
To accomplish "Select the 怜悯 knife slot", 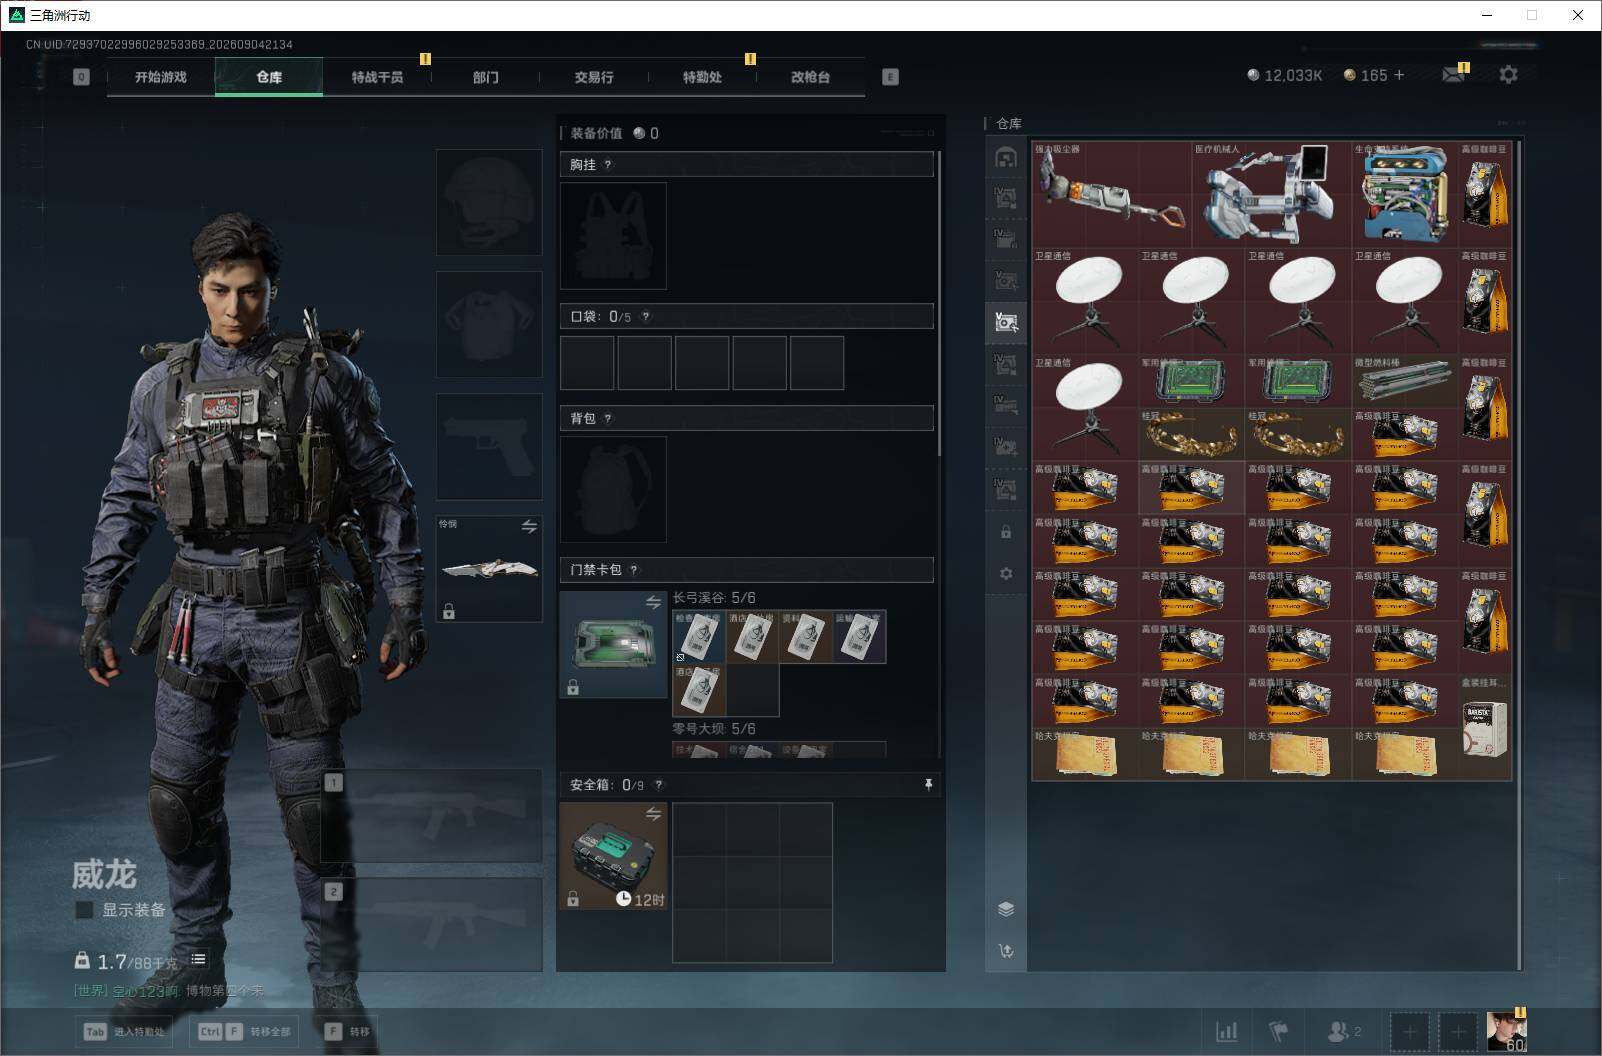I will tap(489, 568).
